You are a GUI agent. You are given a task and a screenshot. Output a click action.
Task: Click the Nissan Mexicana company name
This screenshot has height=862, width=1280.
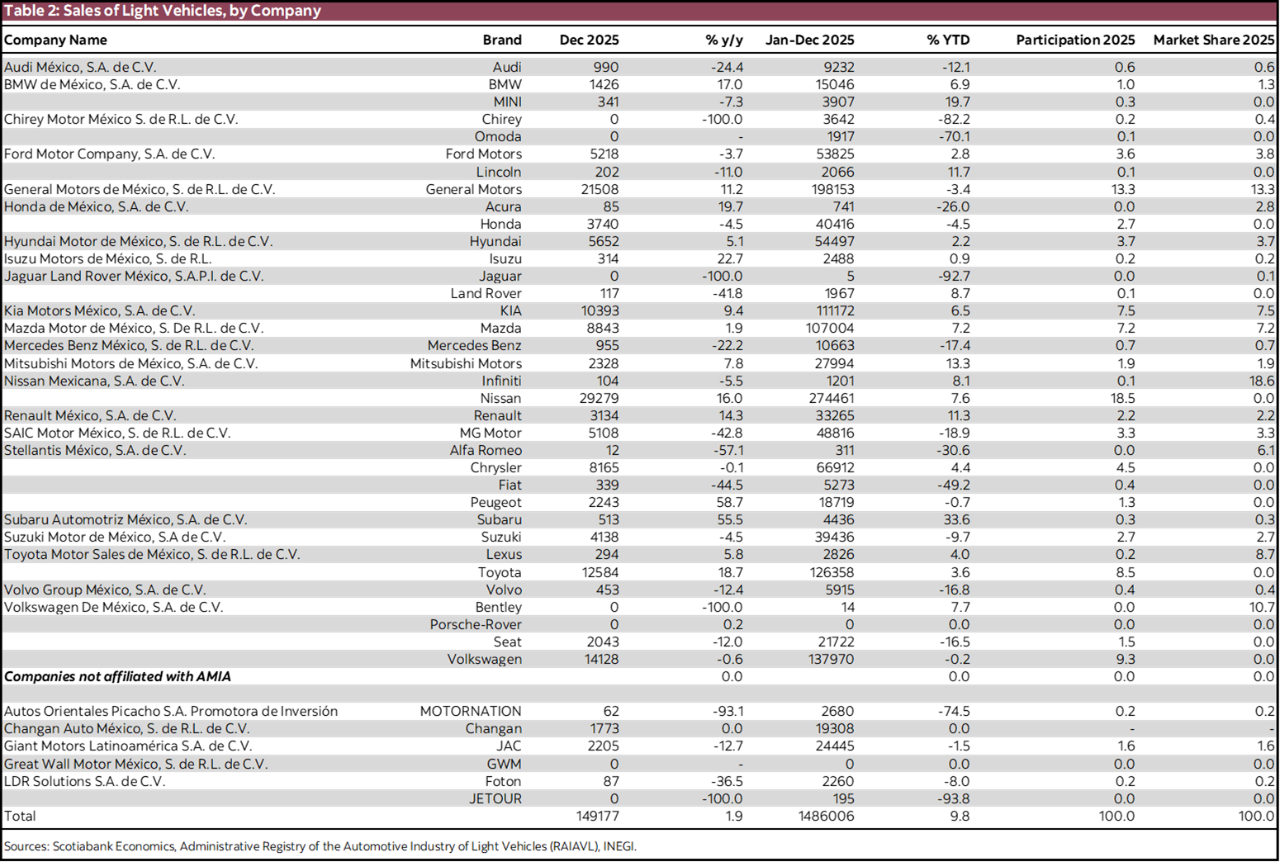point(94,381)
